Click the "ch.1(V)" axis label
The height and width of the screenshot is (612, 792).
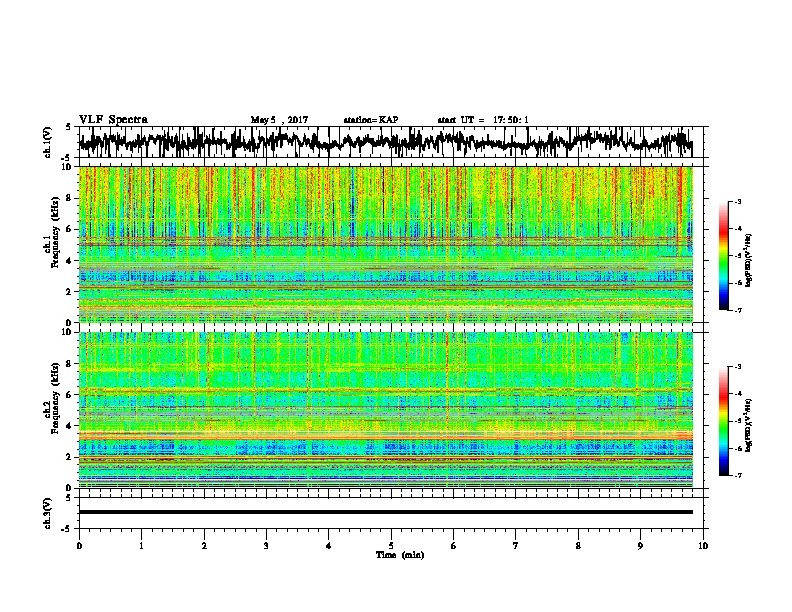click(x=48, y=142)
